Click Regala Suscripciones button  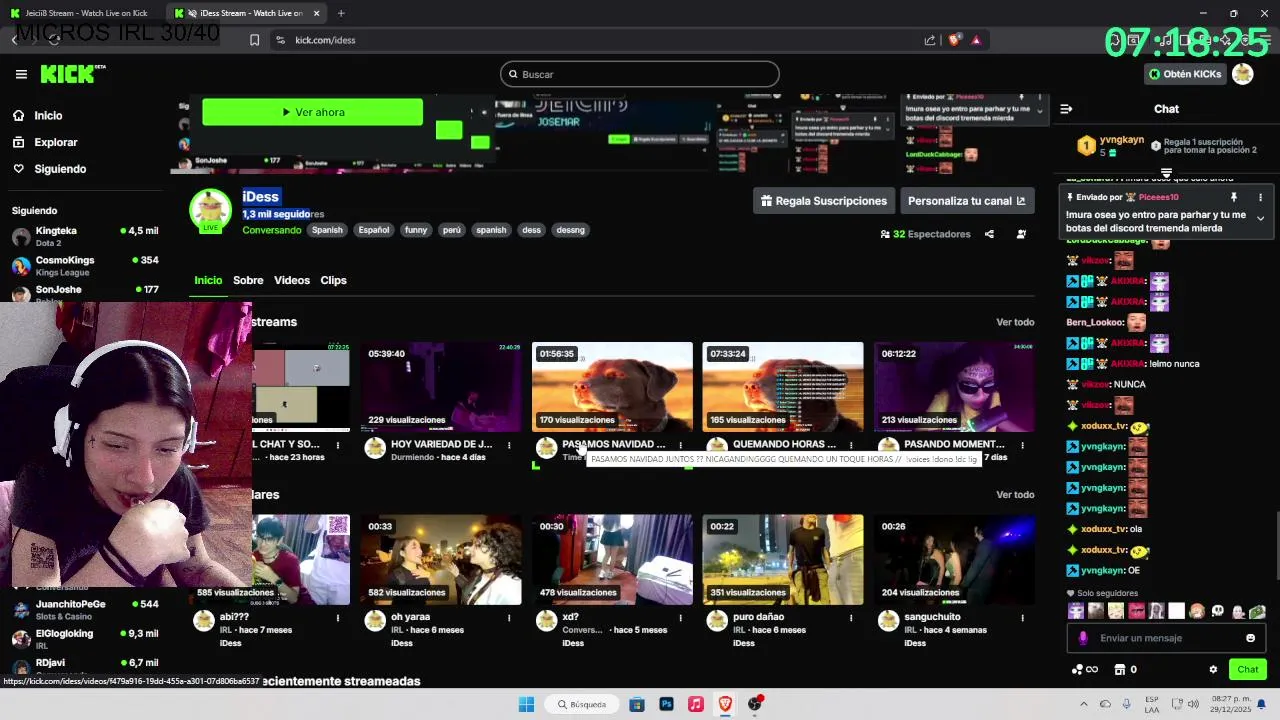pyautogui.click(x=823, y=201)
